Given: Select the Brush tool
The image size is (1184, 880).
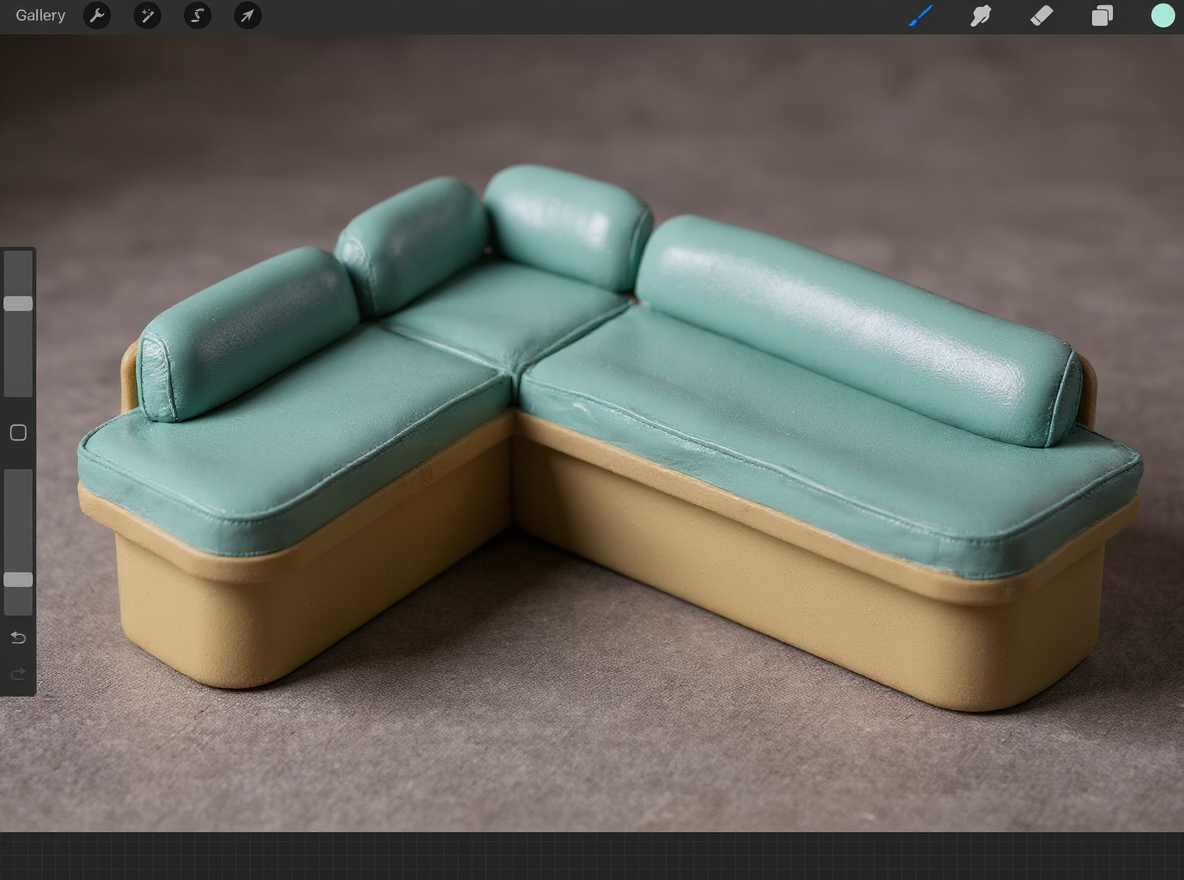Looking at the screenshot, I should pyautogui.click(x=920, y=16).
